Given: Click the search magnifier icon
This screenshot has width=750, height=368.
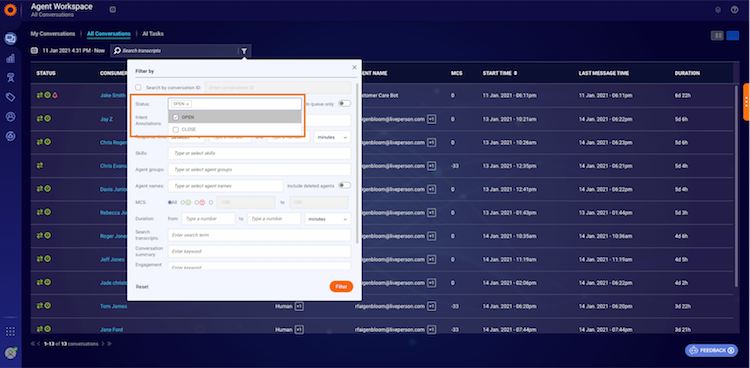Looking at the screenshot, I should coord(117,50).
